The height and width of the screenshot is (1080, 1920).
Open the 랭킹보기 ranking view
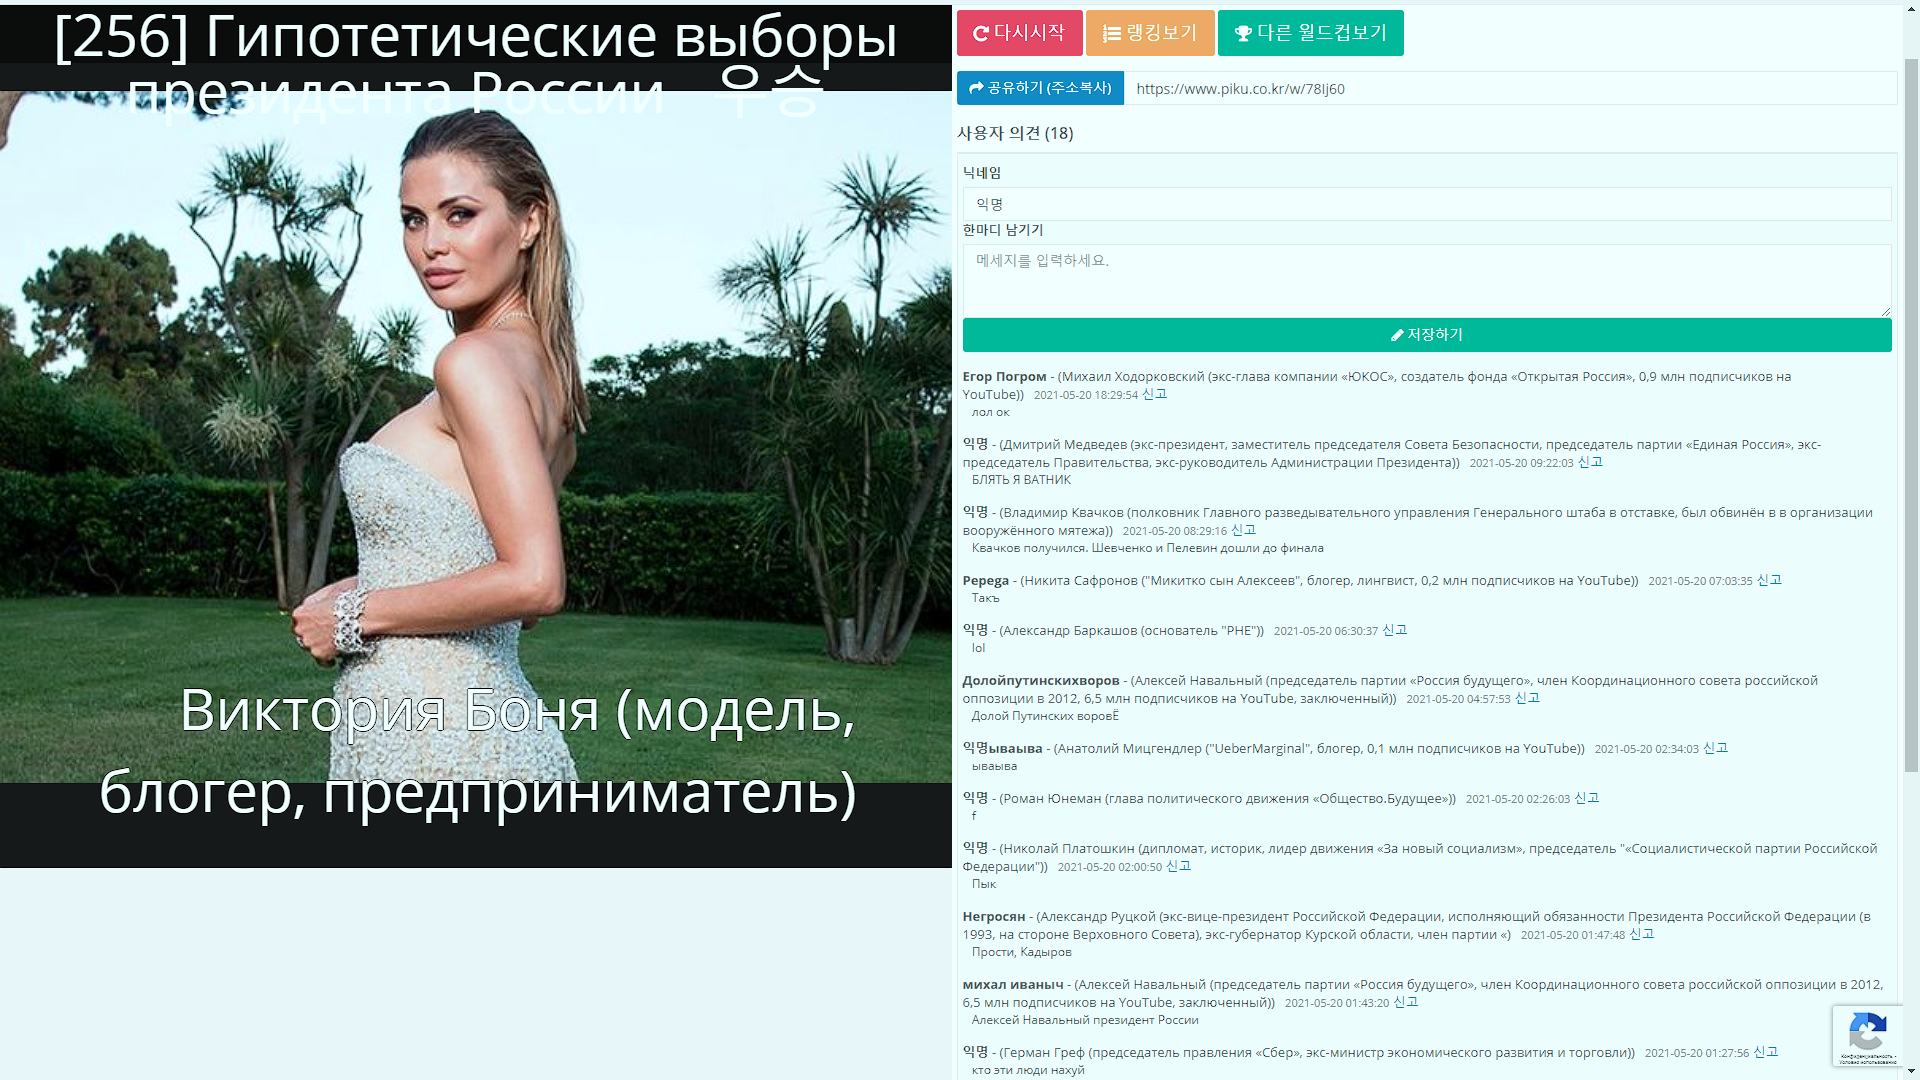click(x=1150, y=33)
